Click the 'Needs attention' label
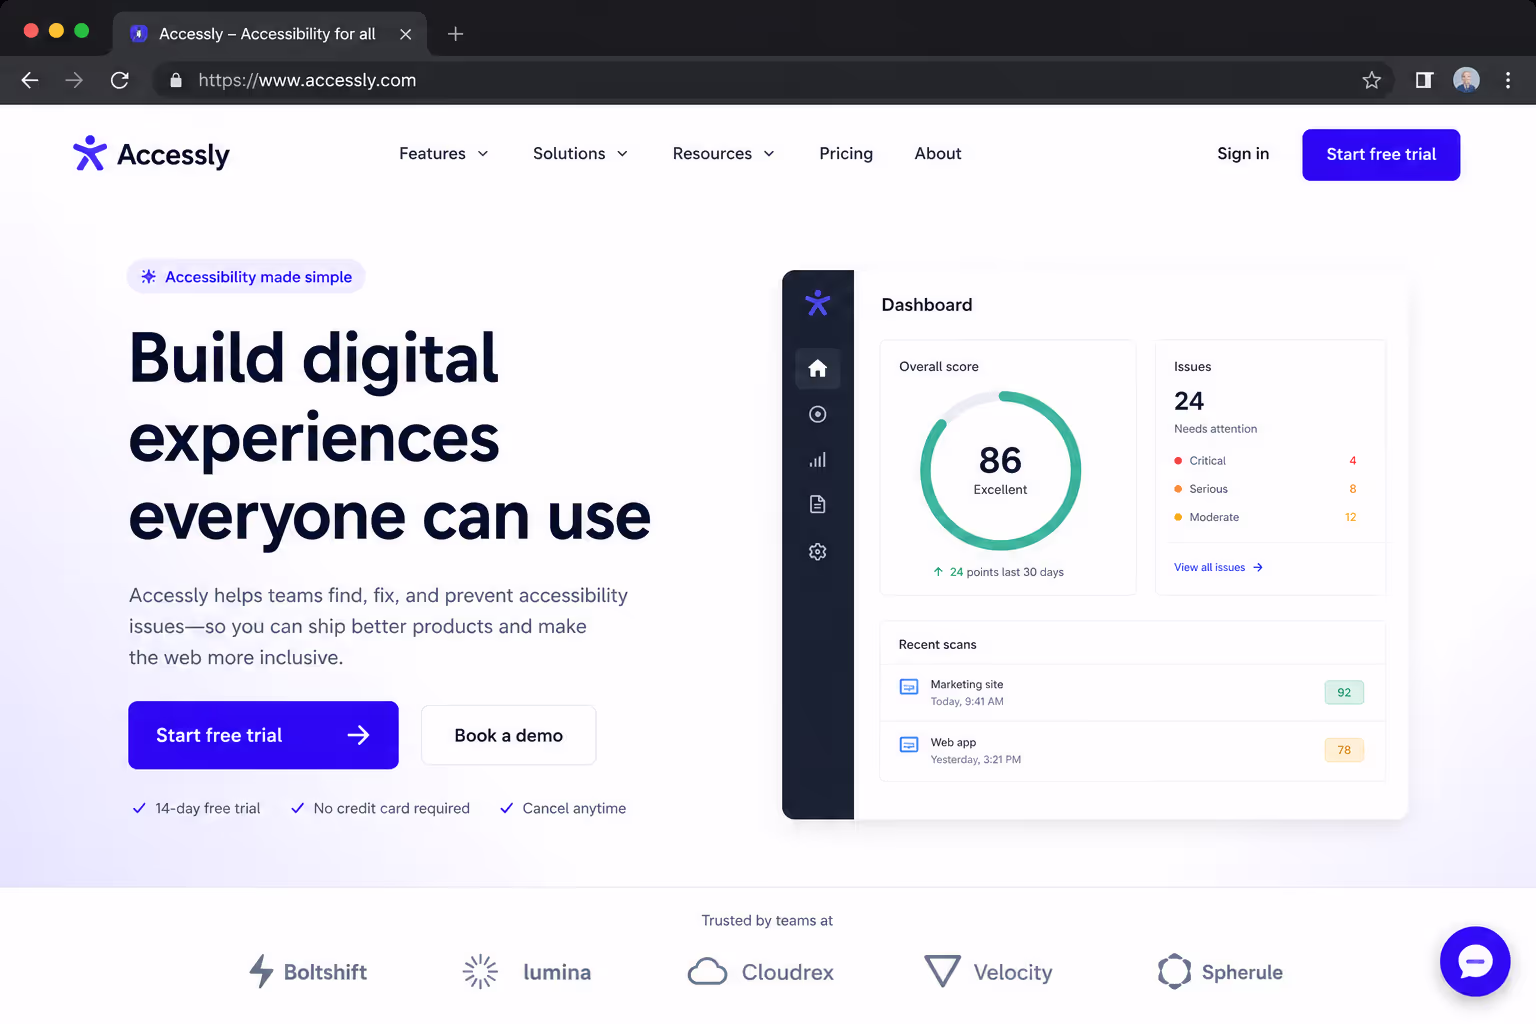This screenshot has width=1536, height=1024. pos(1215,429)
